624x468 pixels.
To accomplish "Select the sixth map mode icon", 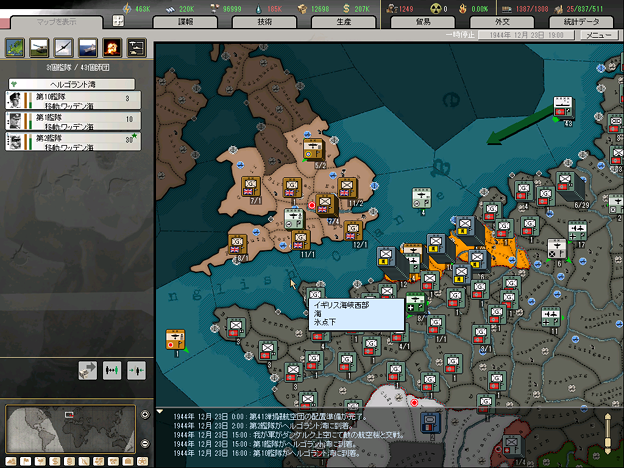I will pyautogui.click(x=84, y=461).
